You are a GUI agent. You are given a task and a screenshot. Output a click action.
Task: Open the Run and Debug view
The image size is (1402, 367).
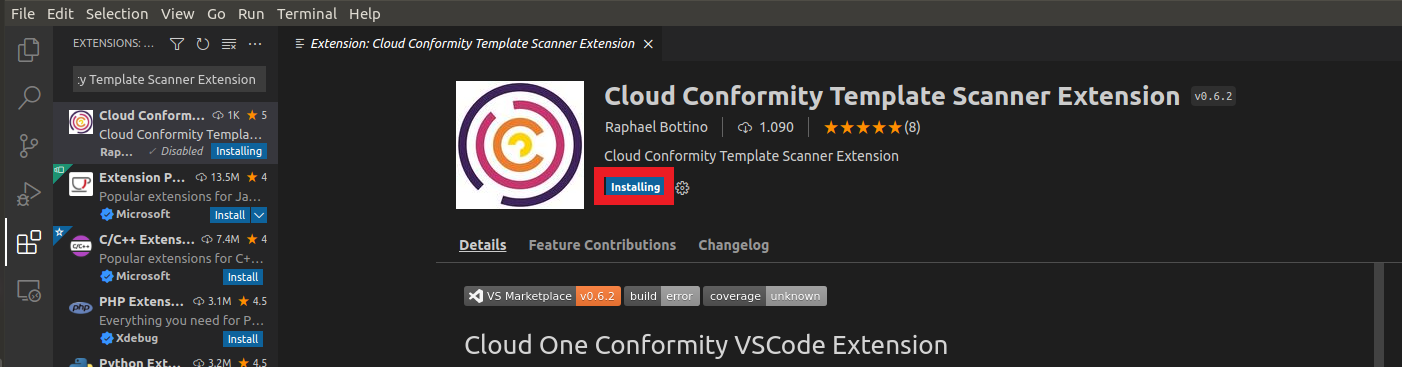(29, 194)
